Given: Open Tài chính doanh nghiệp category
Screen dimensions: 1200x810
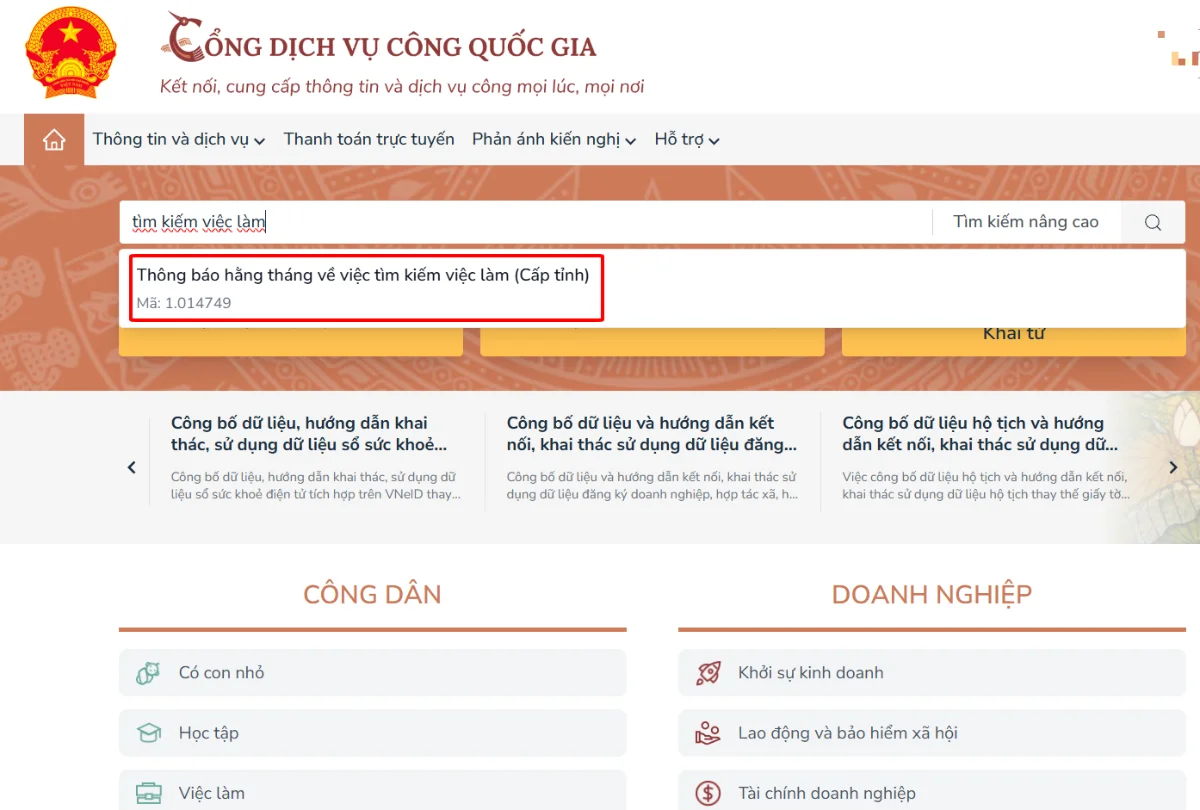Looking at the screenshot, I should pyautogui.click(x=932, y=791).
